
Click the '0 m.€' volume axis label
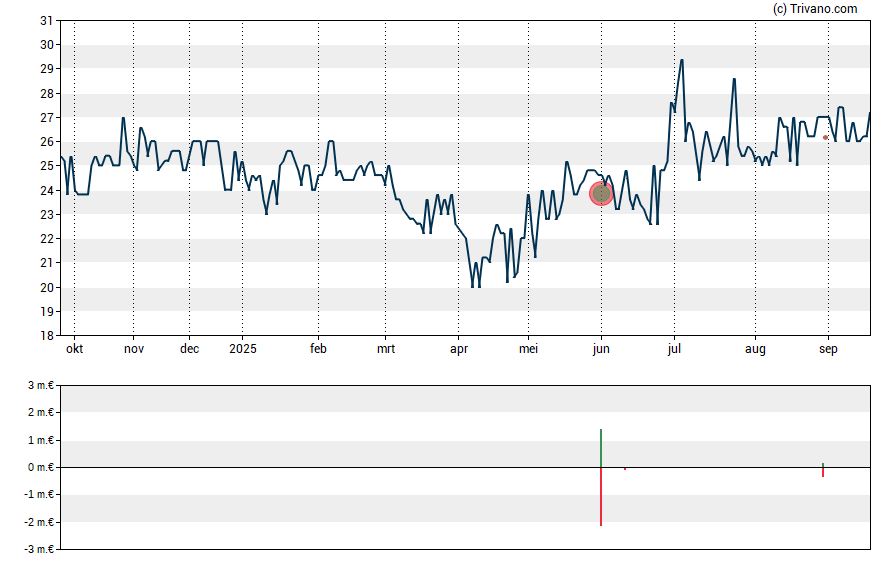point(41,467)
